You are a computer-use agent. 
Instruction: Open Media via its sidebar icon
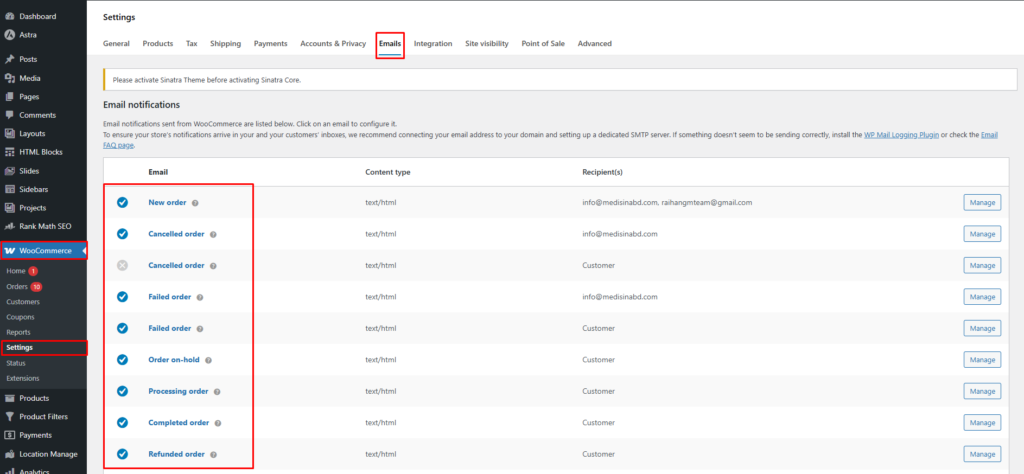[9, 78]
